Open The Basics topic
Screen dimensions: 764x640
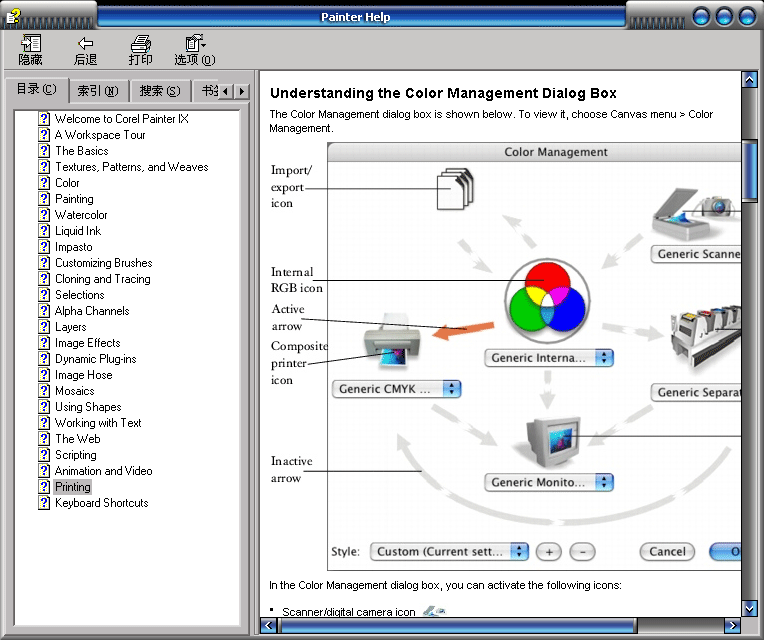click(81, 151)
